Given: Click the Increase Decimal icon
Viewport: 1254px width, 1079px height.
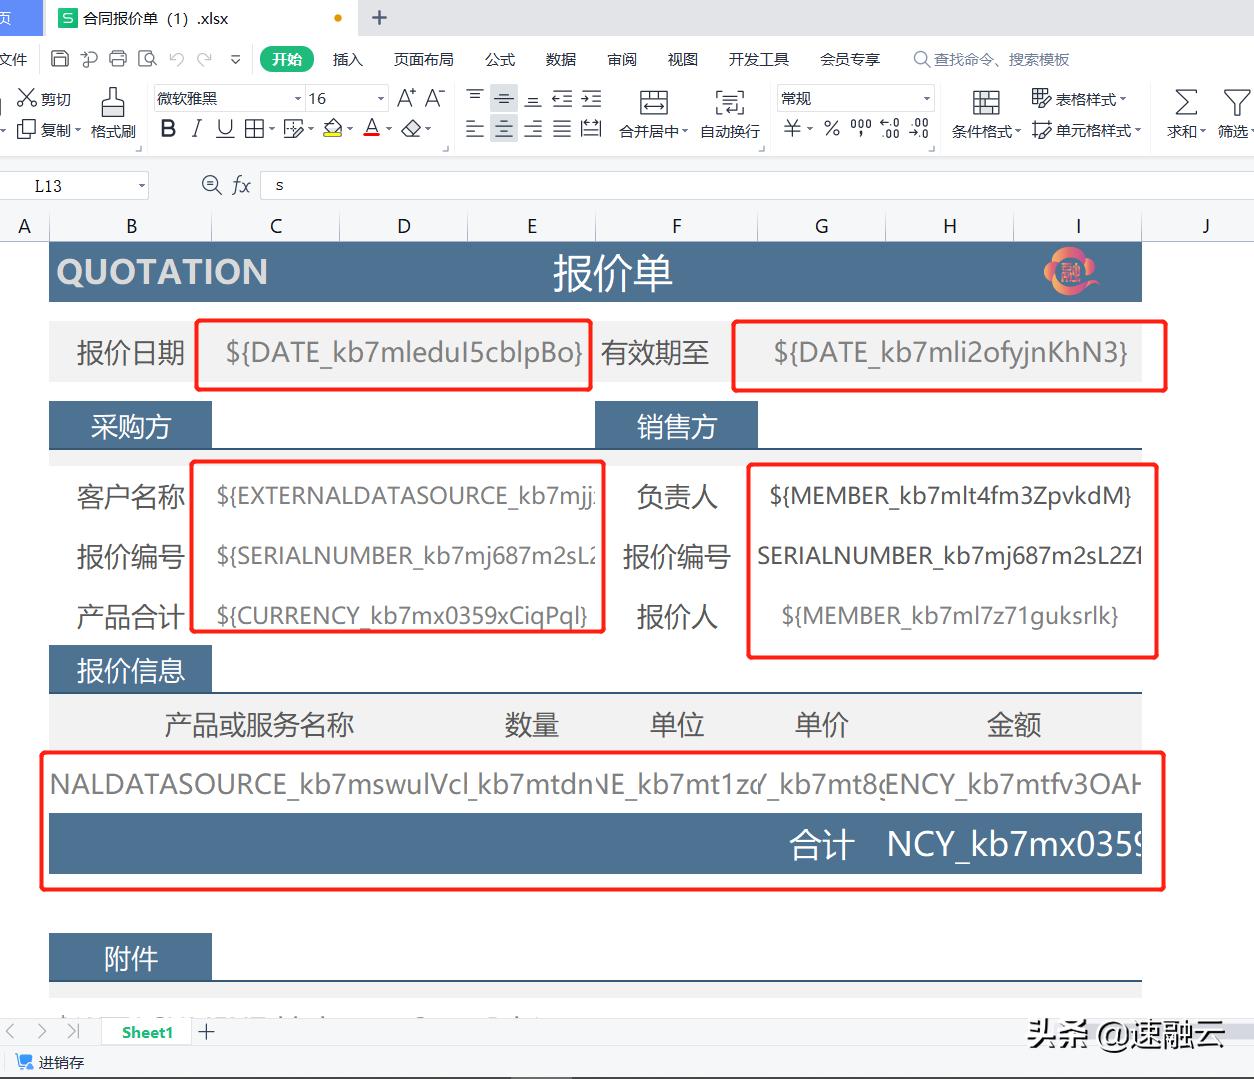Looking at the screenshot, I should [x=889, y=128].
